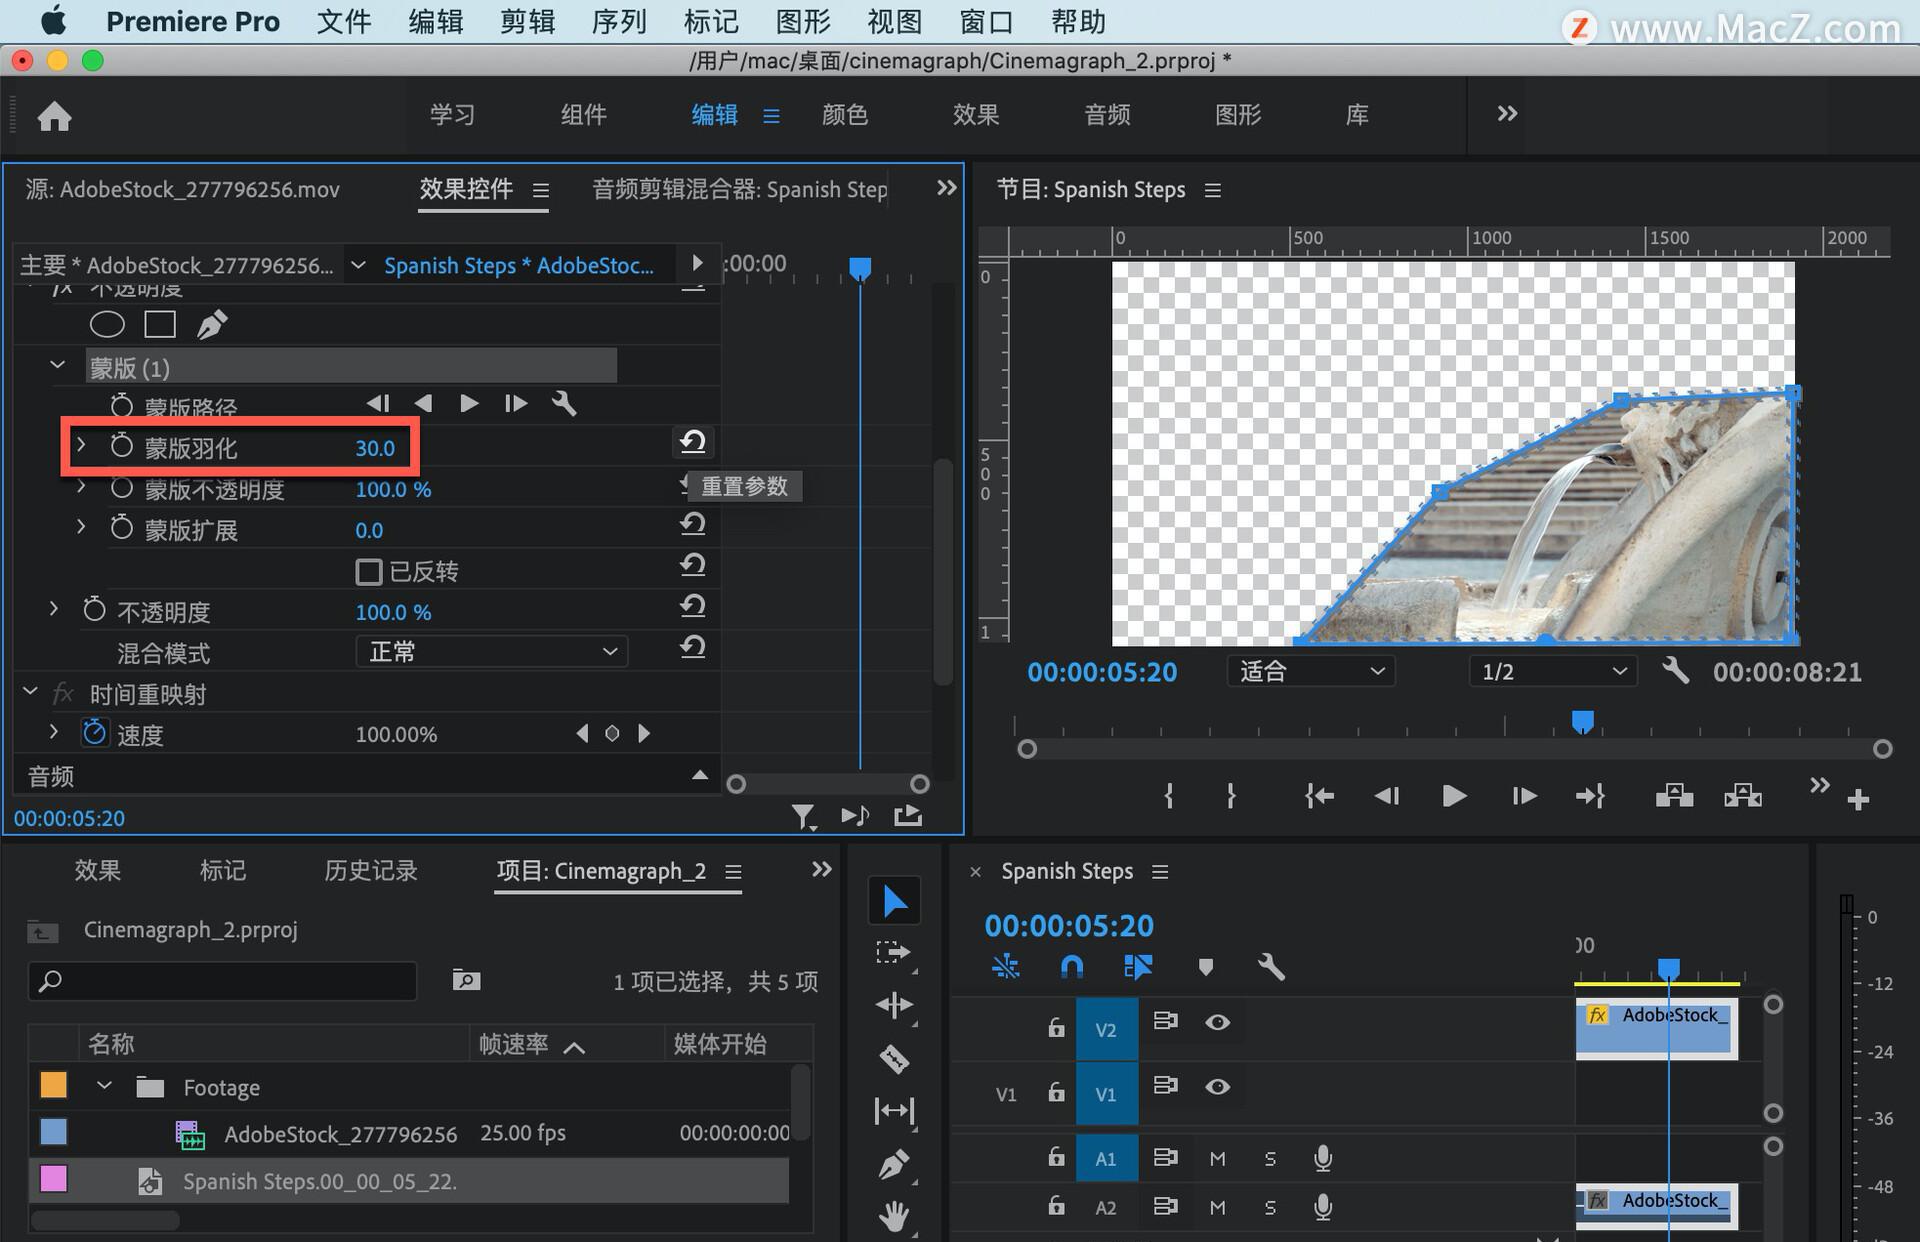Viewport: 1920px width, 1242px height.
Task: Switch to the 音频 workspace
Action: point(1107,115)
